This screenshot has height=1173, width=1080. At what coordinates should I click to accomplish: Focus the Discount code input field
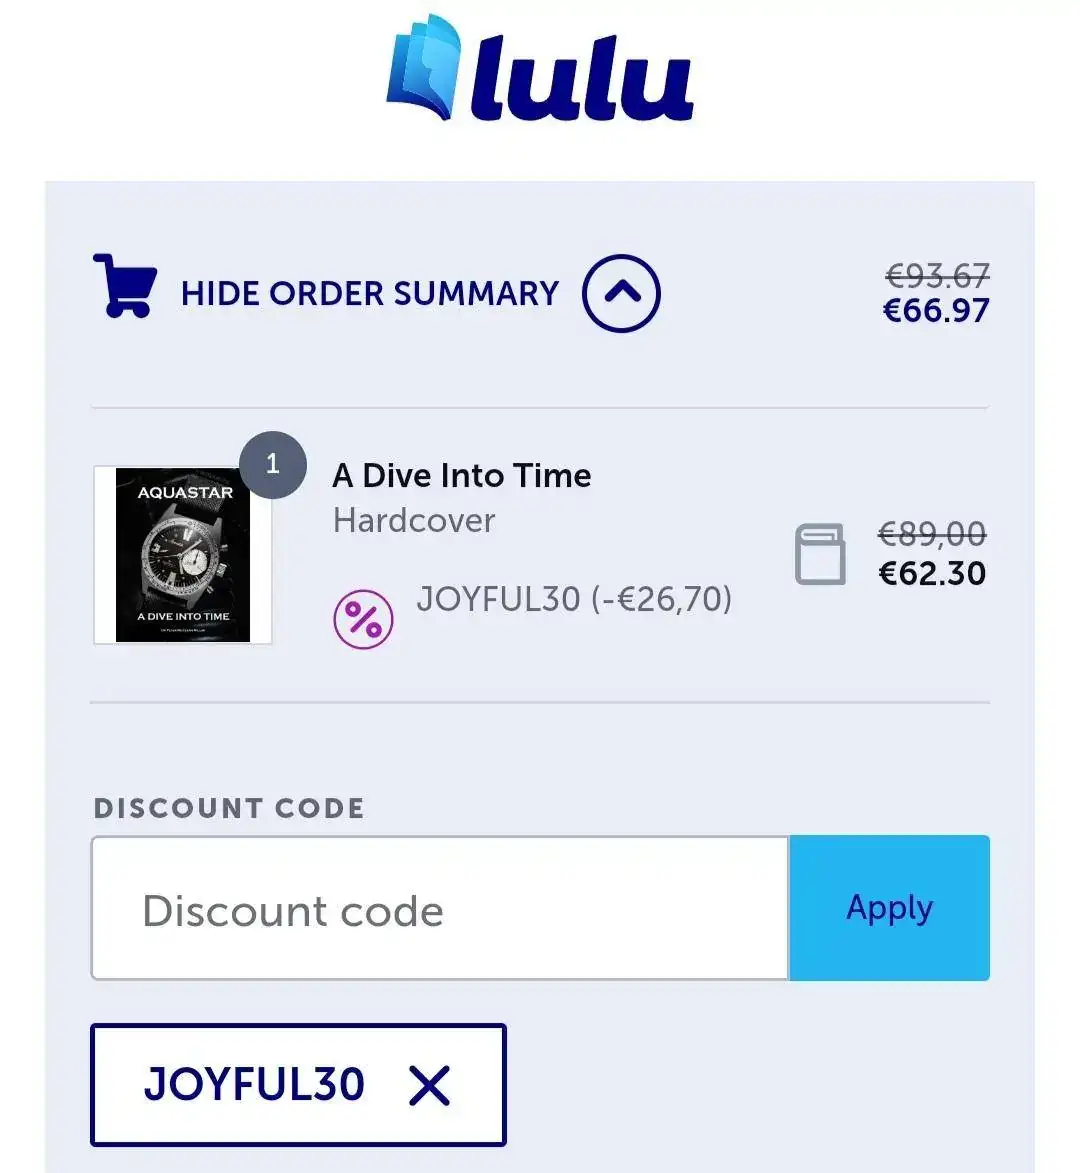tap(440, 908)
